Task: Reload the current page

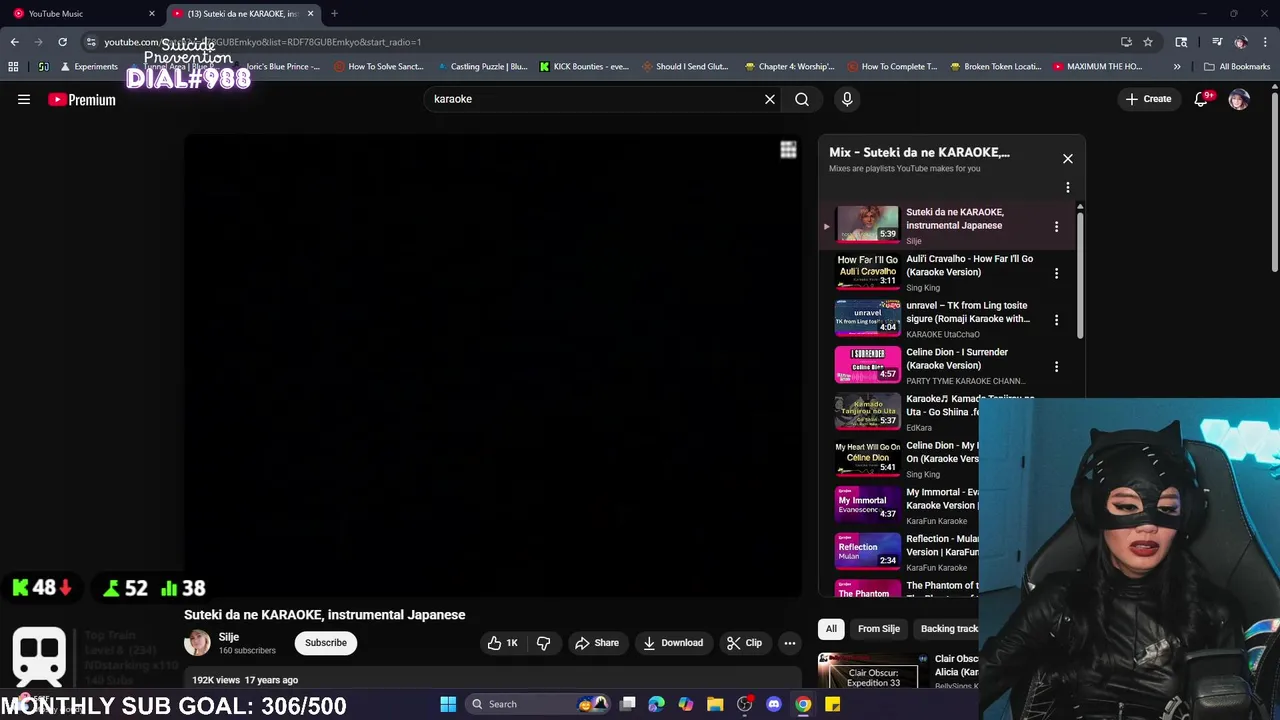Action: point(62,42)
